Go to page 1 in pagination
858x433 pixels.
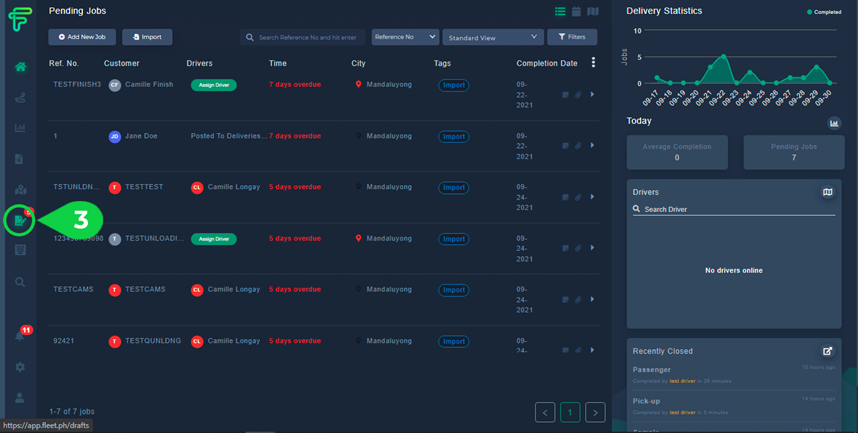(570, 412)
